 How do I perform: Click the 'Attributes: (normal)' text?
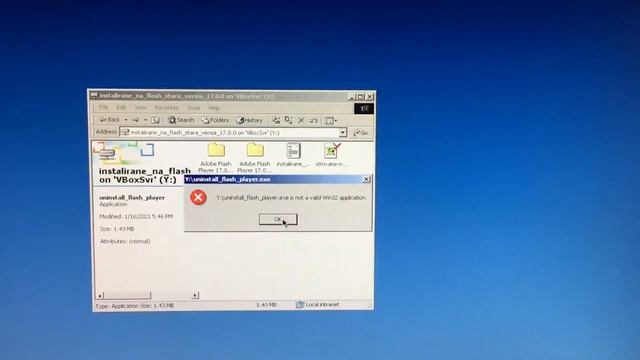coord(125,241)
